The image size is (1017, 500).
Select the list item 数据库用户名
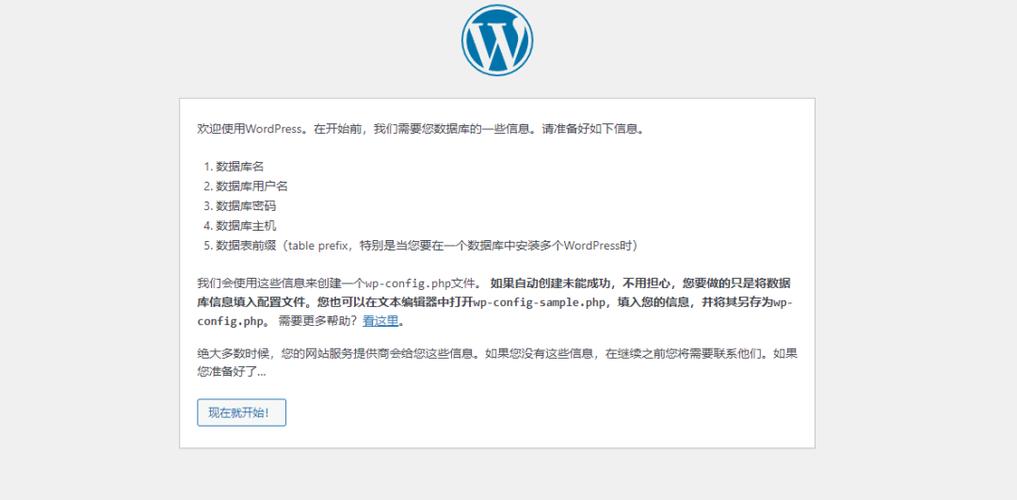pyautogui.click(x=252, y=186)
